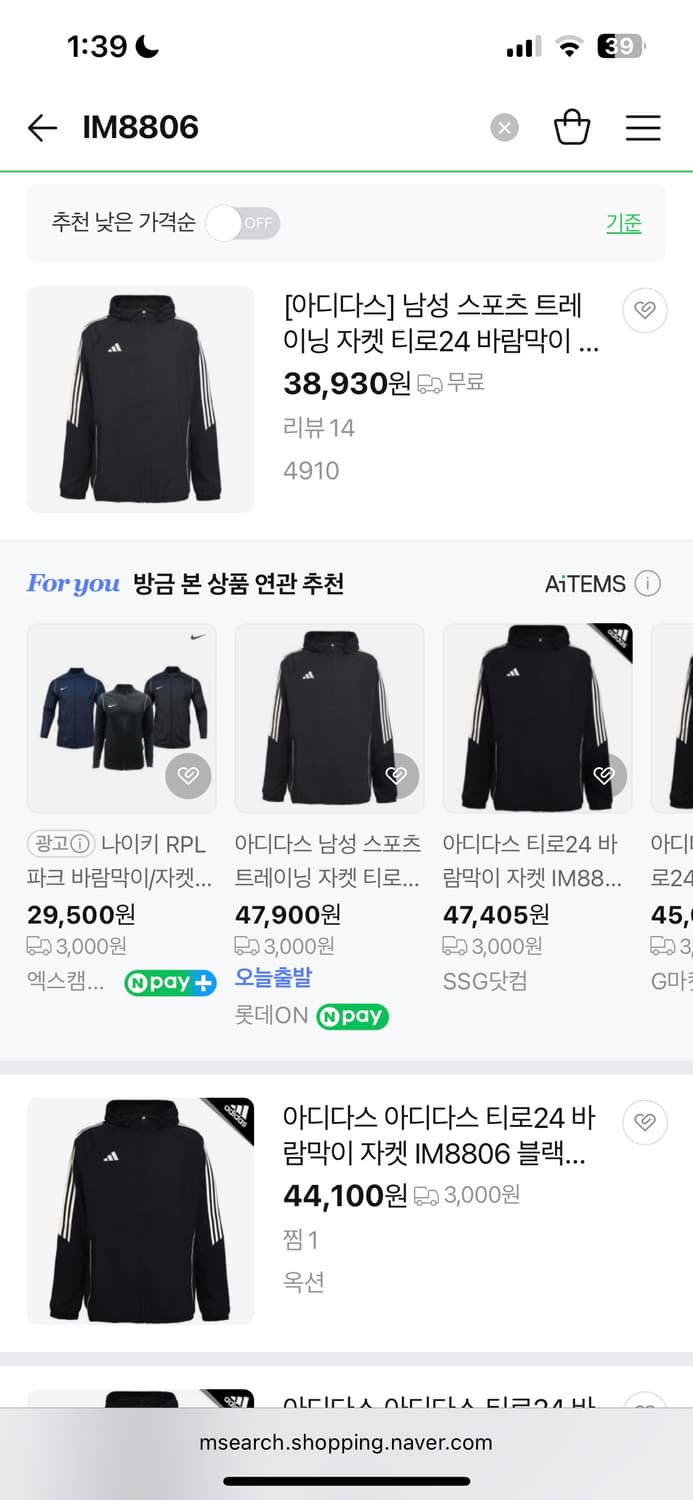Screen dimensions: 693x1500
Task: Heart the 47,405원 SSG닷컴 jacket
Action: (604, 775)
